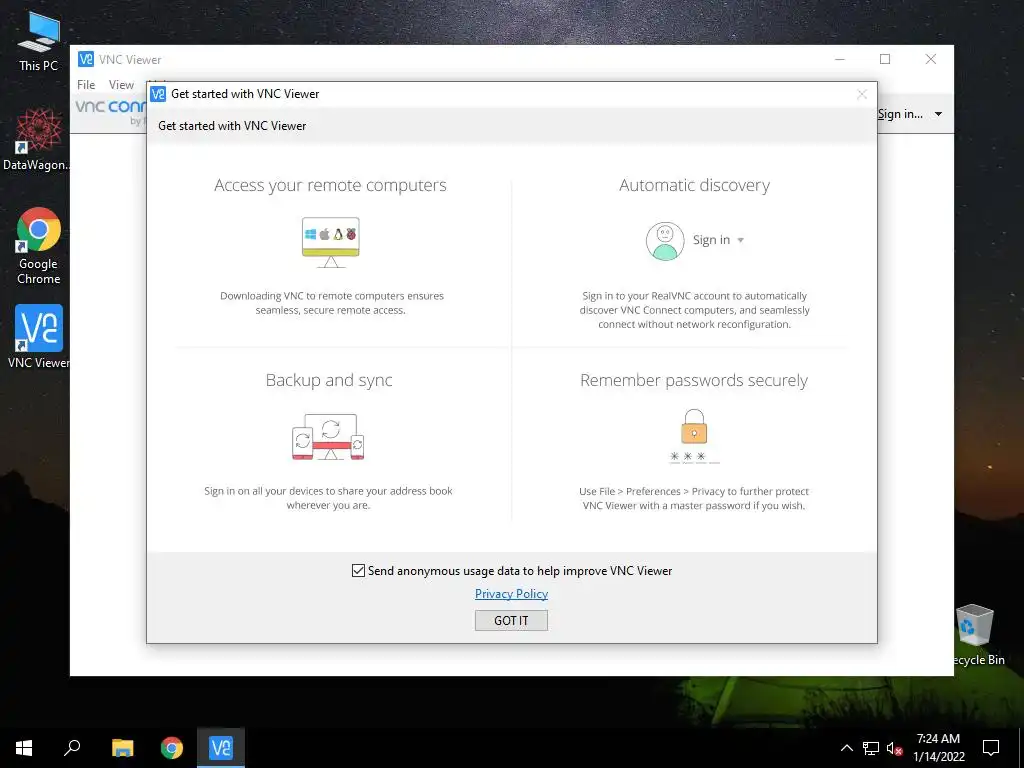Click the Get started dialog title icon
The image size is (1024, 768).
pos(158,94)
